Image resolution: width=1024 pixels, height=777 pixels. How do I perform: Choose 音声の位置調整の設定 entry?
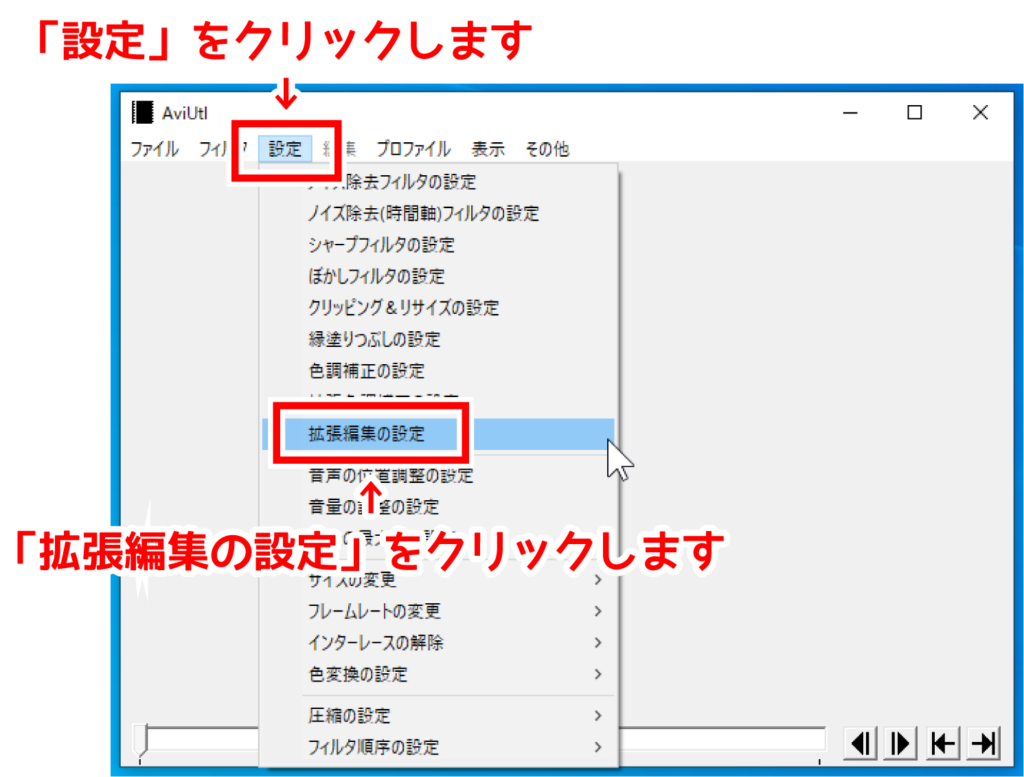[x=438, y=475]
